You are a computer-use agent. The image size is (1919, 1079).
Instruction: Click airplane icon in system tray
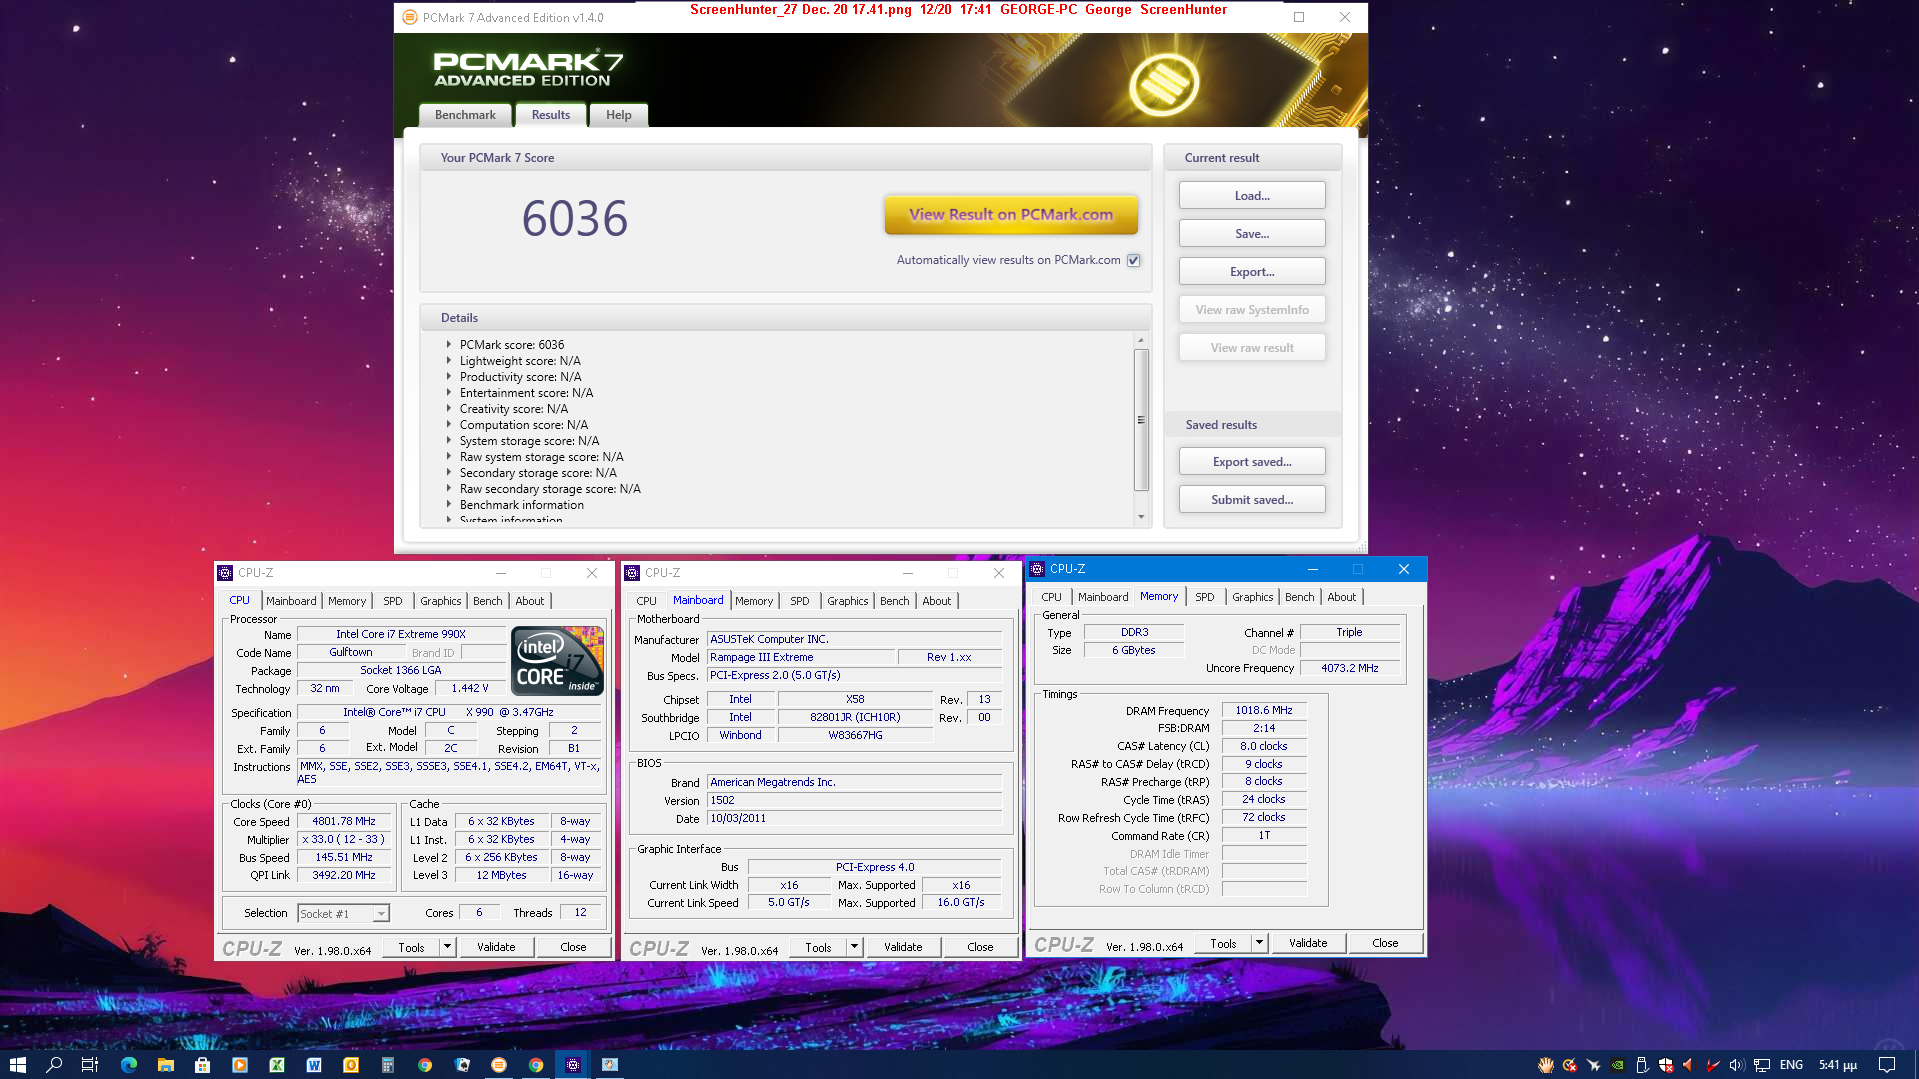coord(1593,1065)
